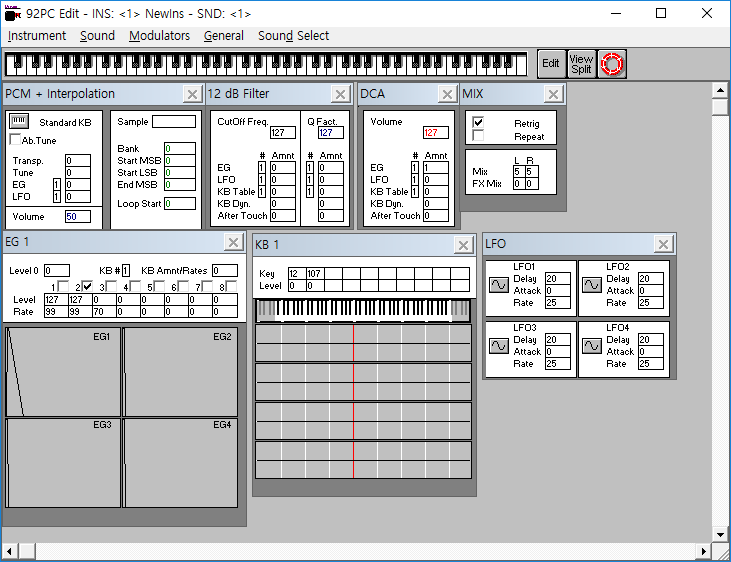Select LFO2 sine waveform icon
The height and width of the screenshot is (562, 731).
point(592,284)
